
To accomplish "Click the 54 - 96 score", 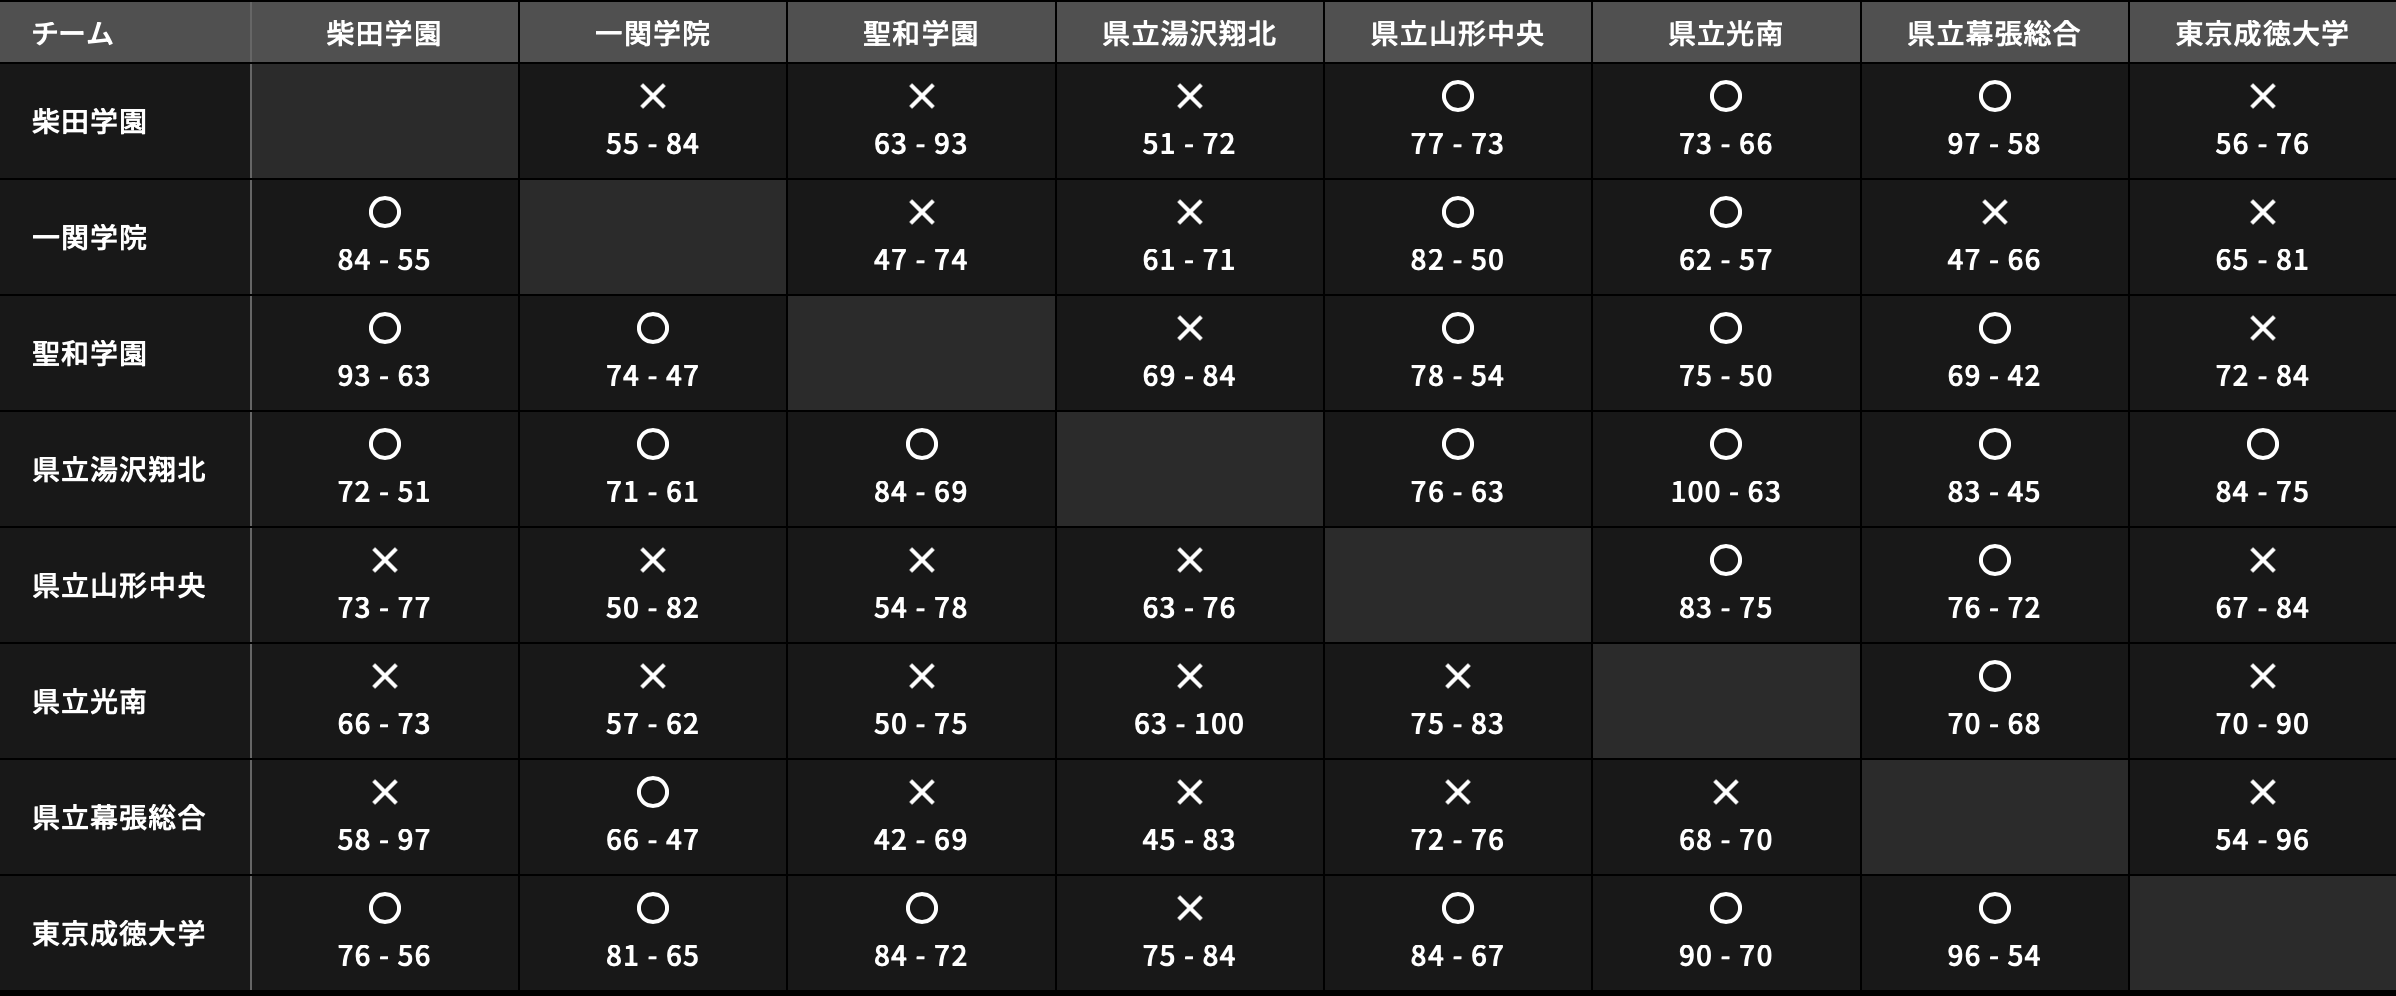I will pyautogui.click(x=2262, y=840).
